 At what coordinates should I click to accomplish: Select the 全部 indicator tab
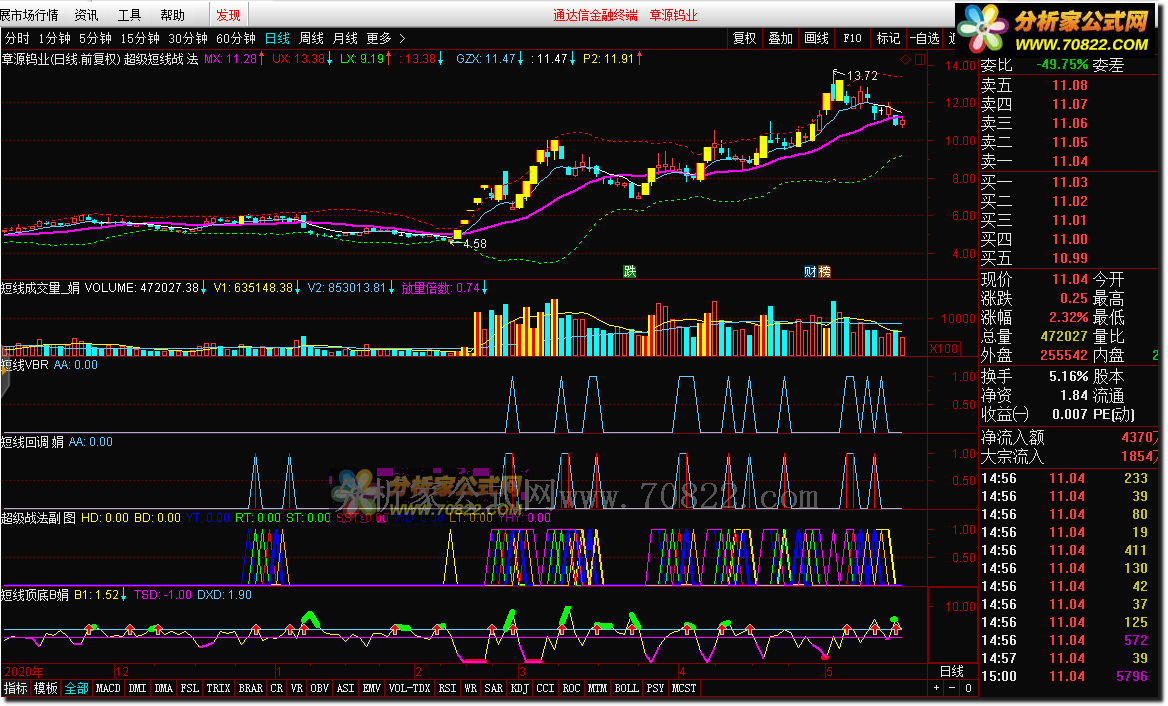click(x=76, y=688)
